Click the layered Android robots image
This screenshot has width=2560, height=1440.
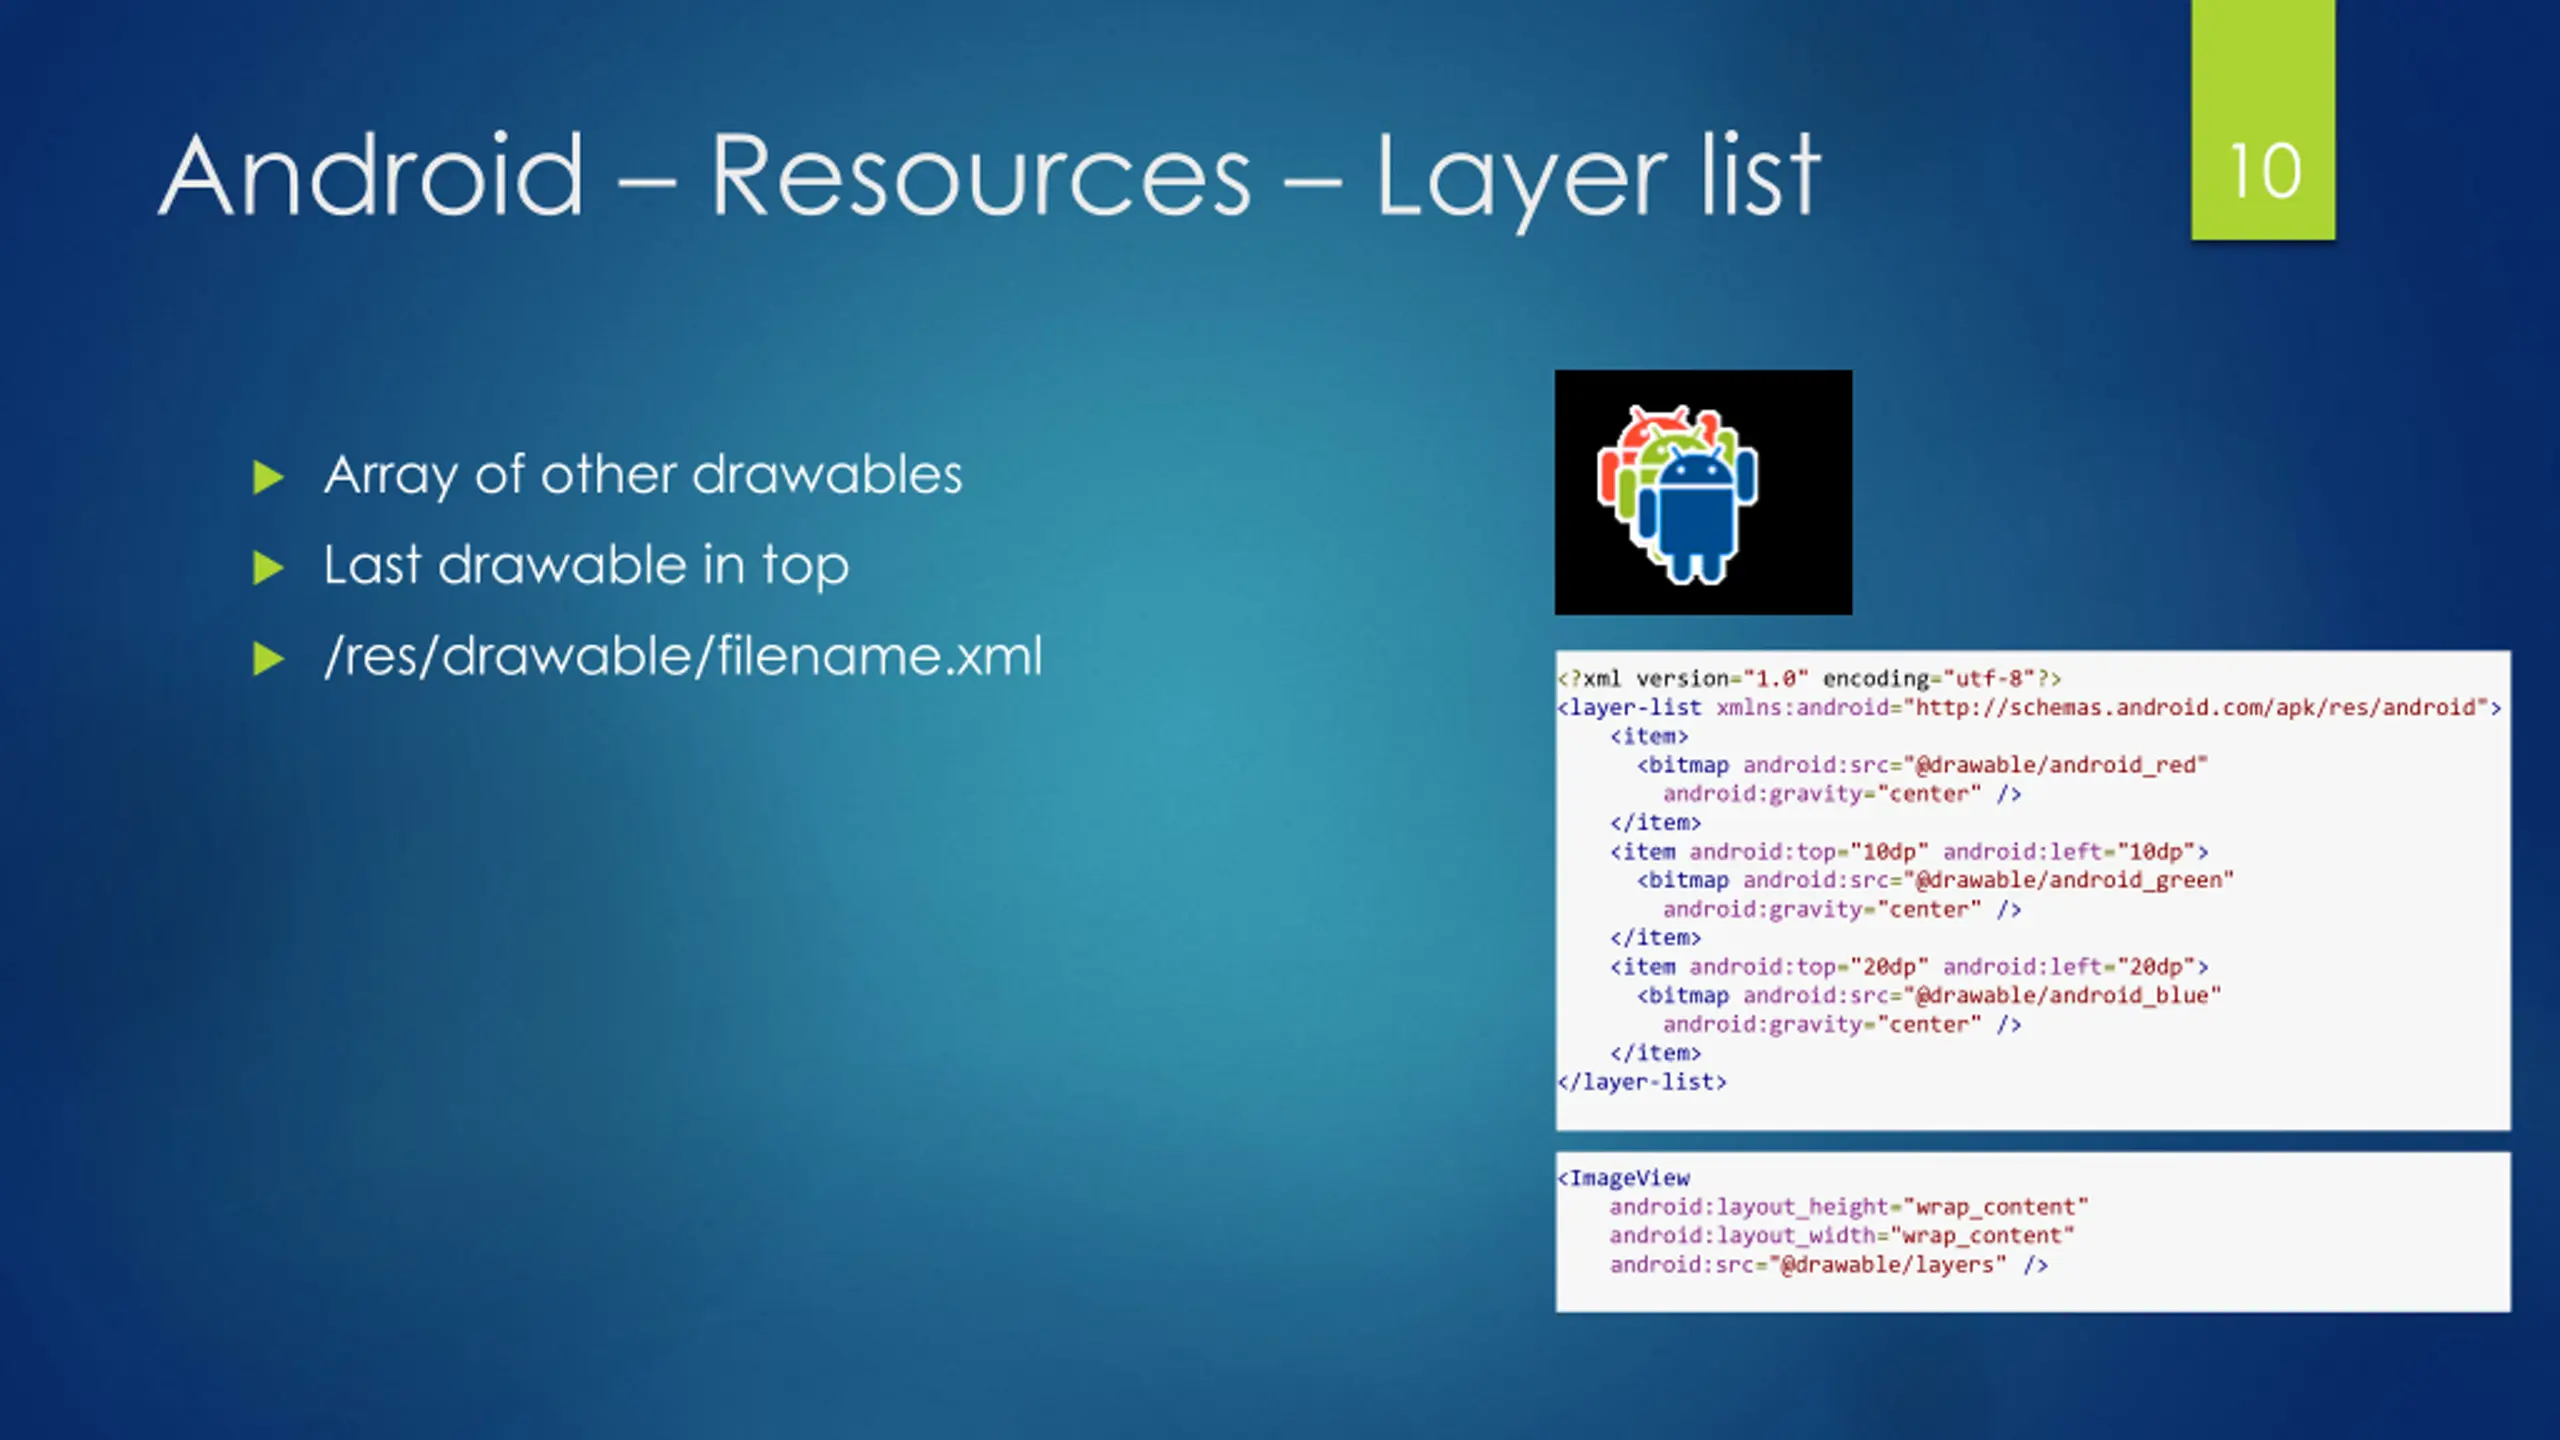[1703, 492]
